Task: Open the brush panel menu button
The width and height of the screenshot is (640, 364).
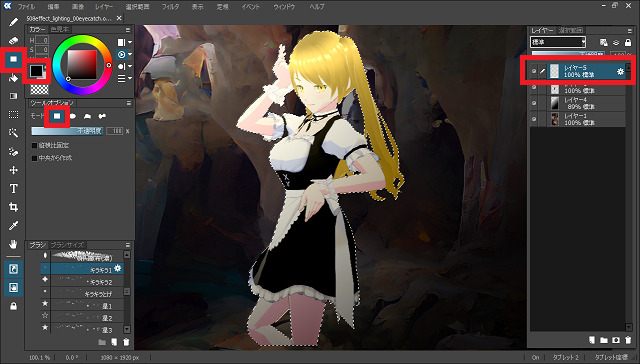Action: tap(128, 245)
